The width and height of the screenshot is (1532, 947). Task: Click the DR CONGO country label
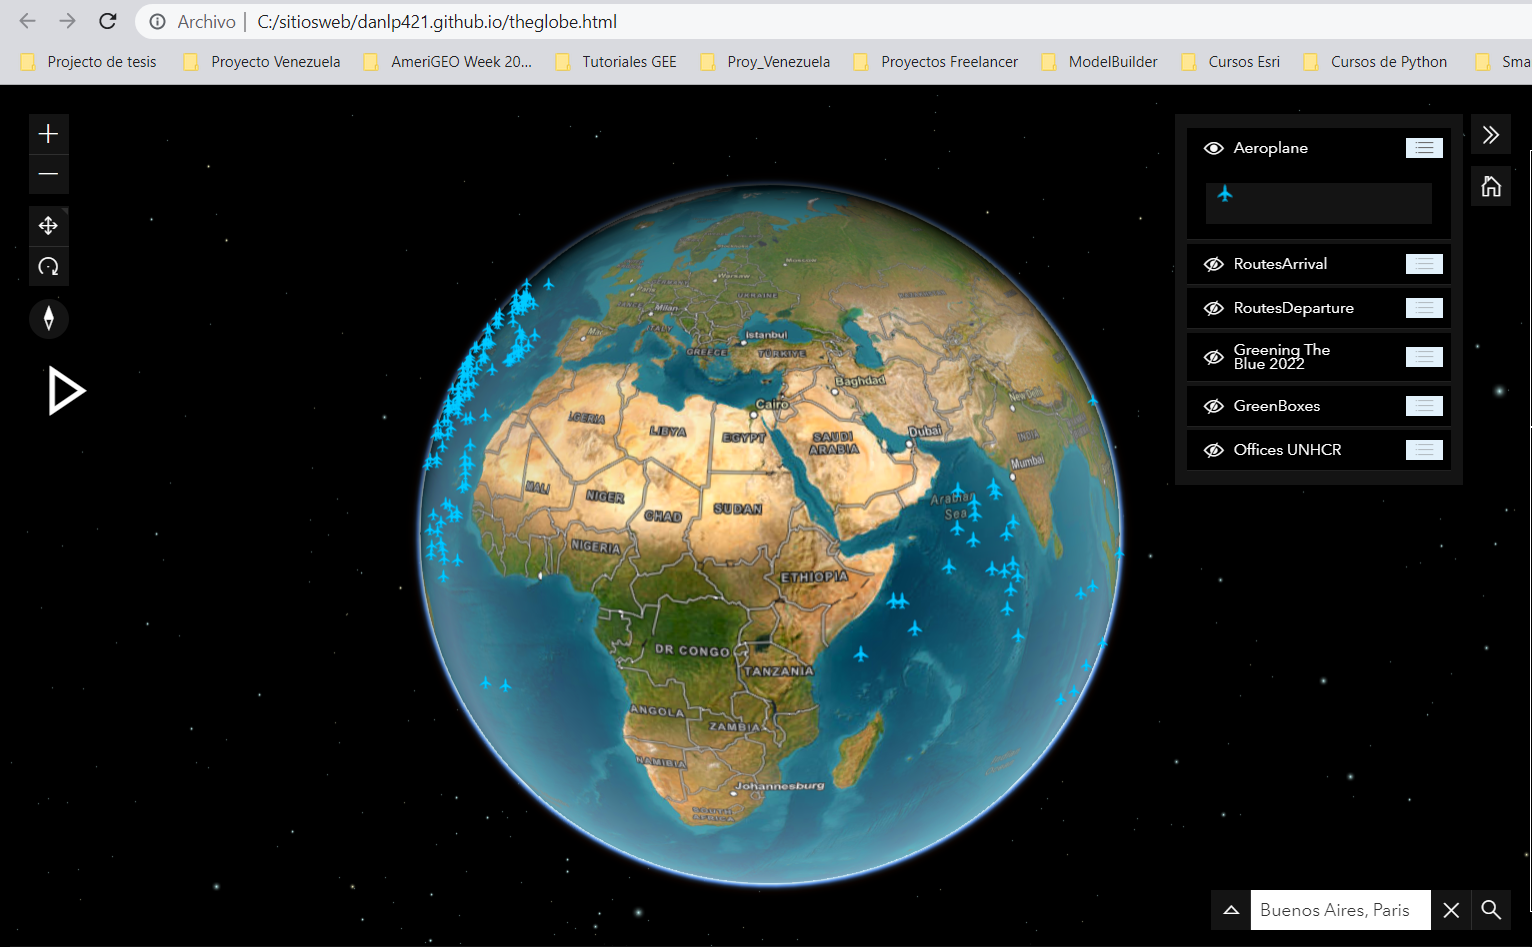692,650
